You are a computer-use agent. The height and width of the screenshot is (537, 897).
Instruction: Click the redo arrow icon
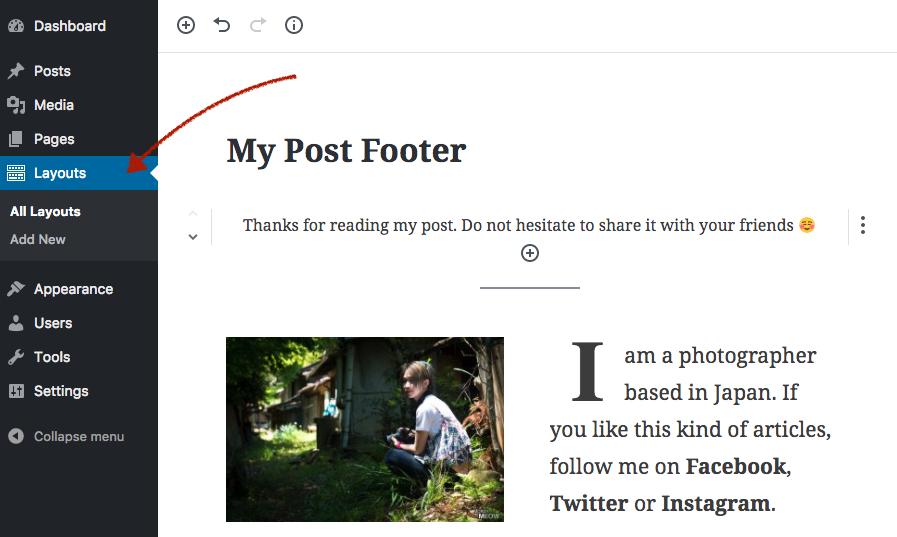click(x=258, y=25)
